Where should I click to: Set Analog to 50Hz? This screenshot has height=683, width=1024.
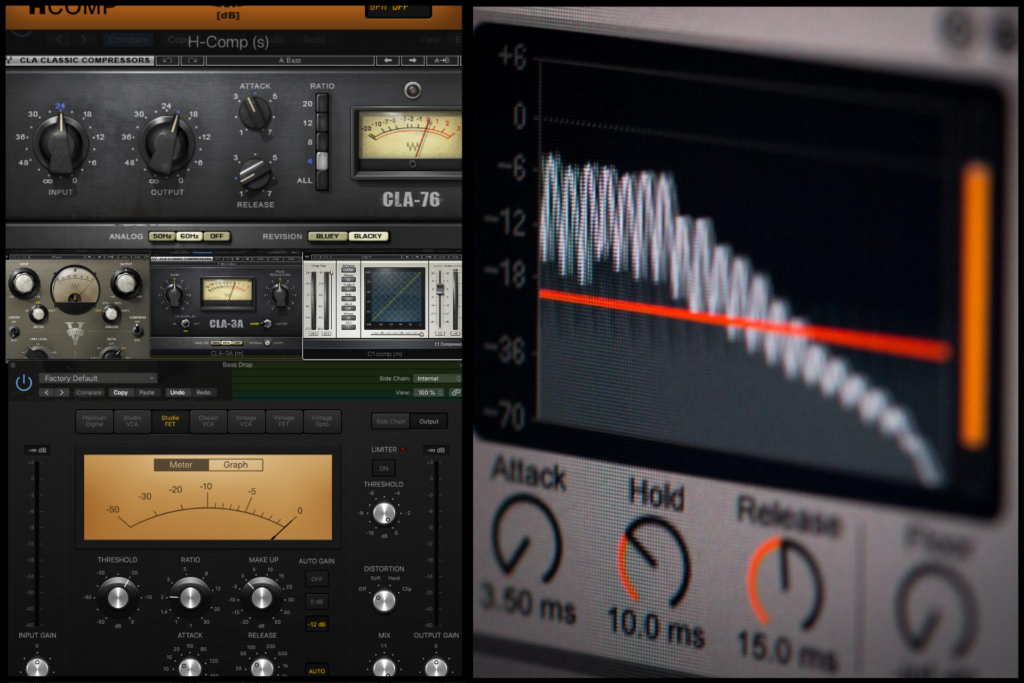[161, 236]
